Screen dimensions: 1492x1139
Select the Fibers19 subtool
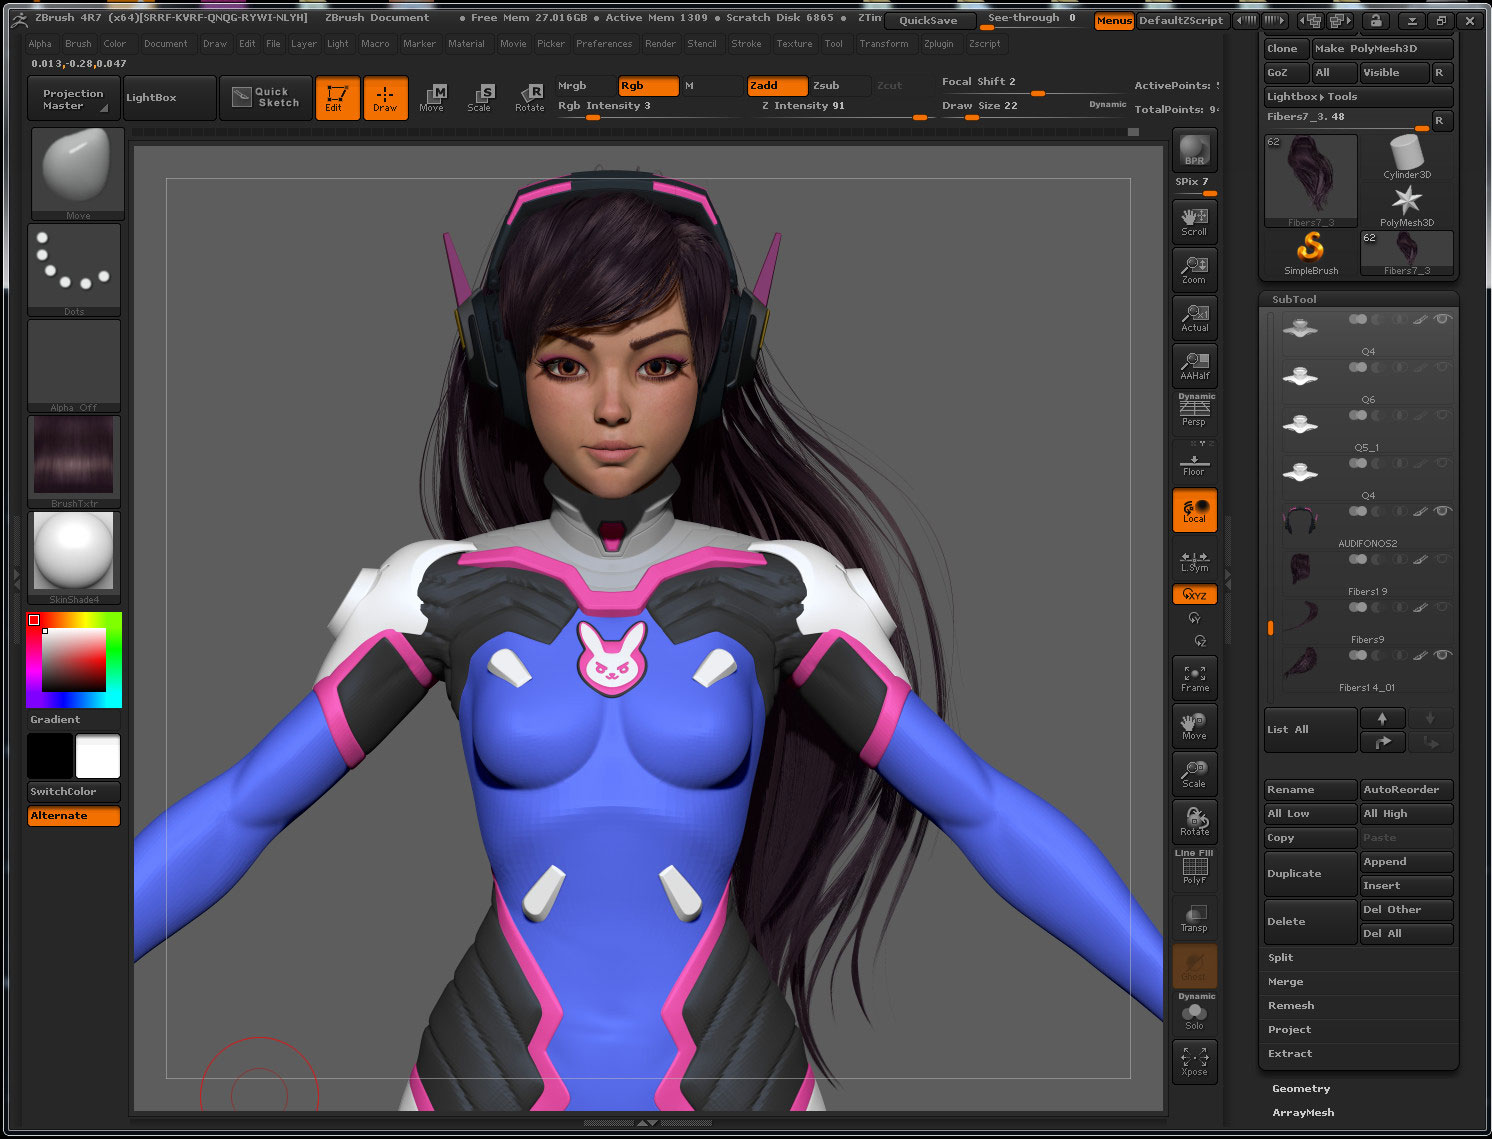tap(1366, 574)
